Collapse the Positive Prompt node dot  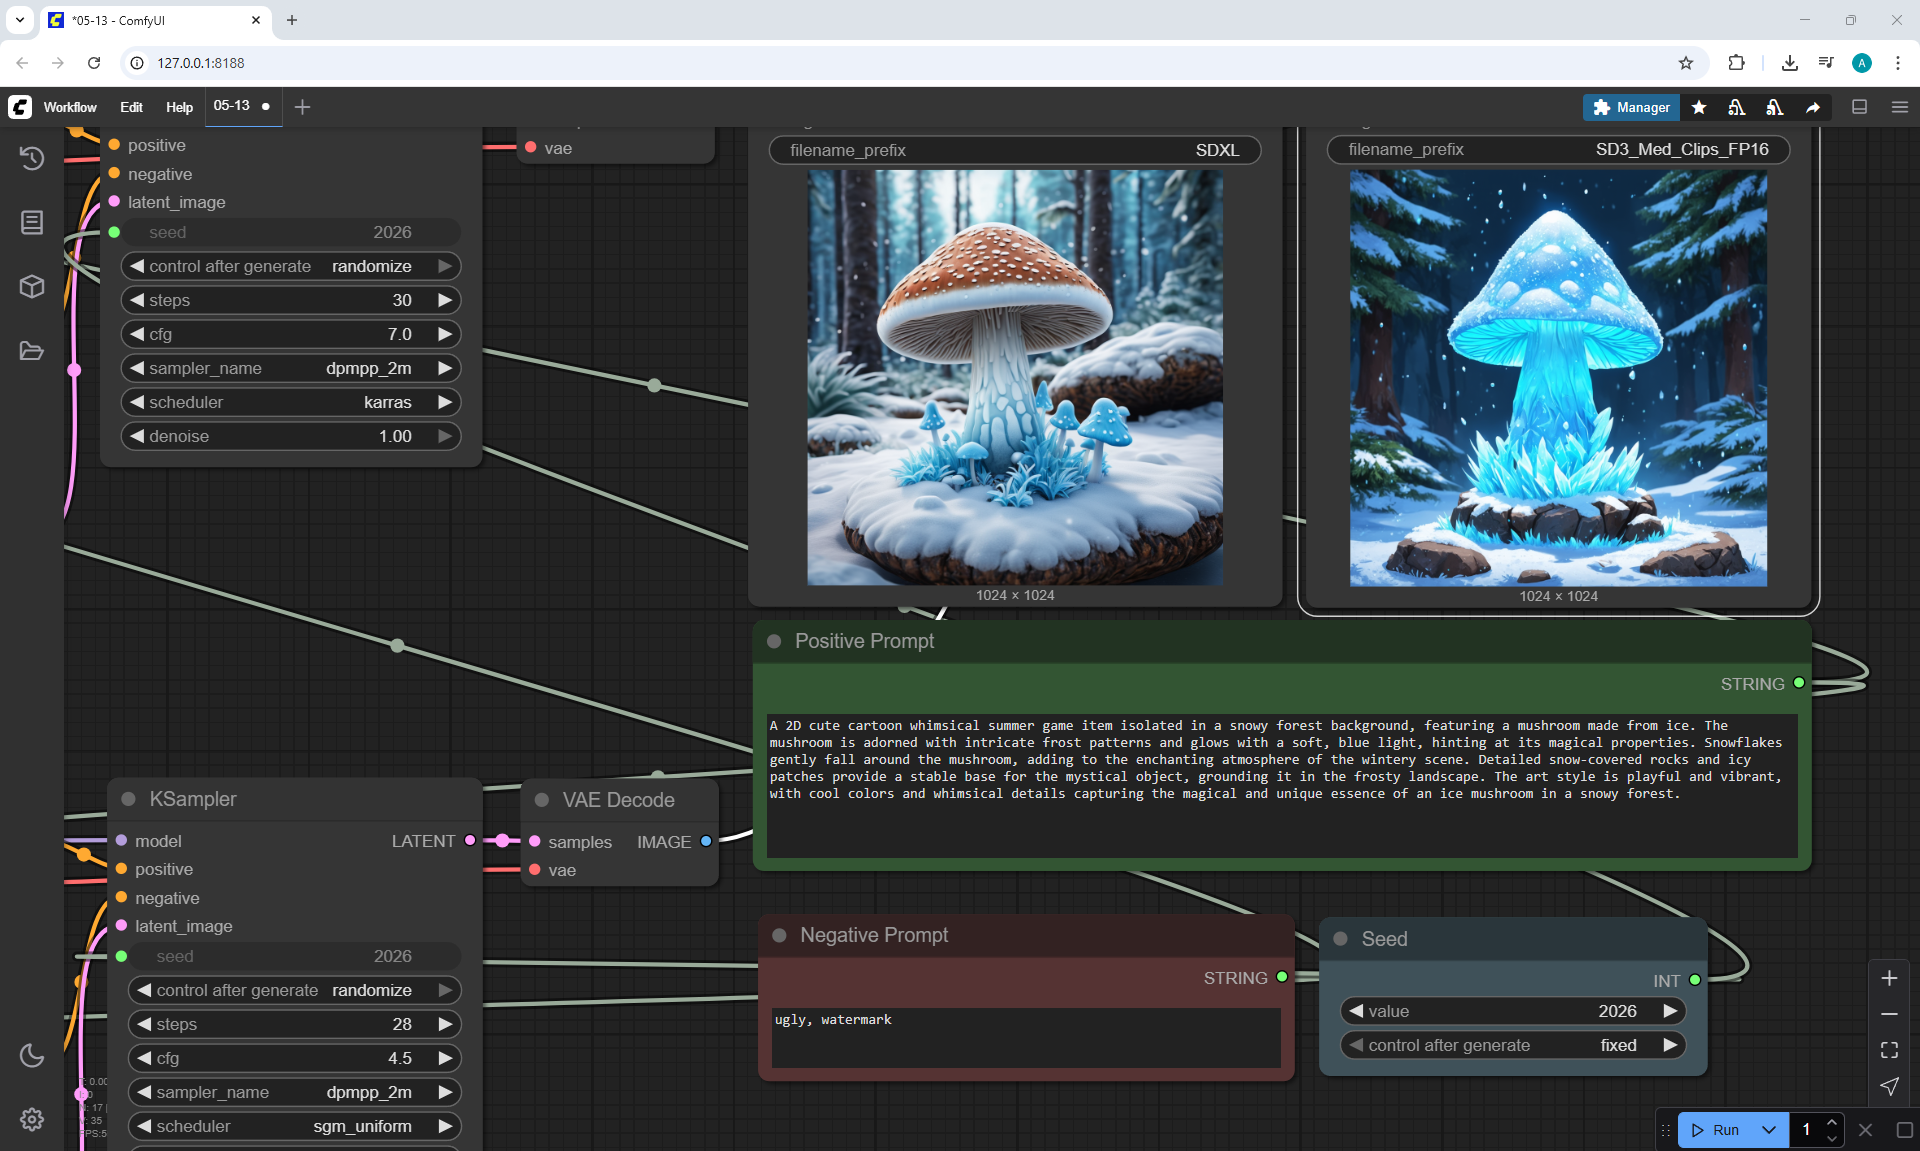774,641
